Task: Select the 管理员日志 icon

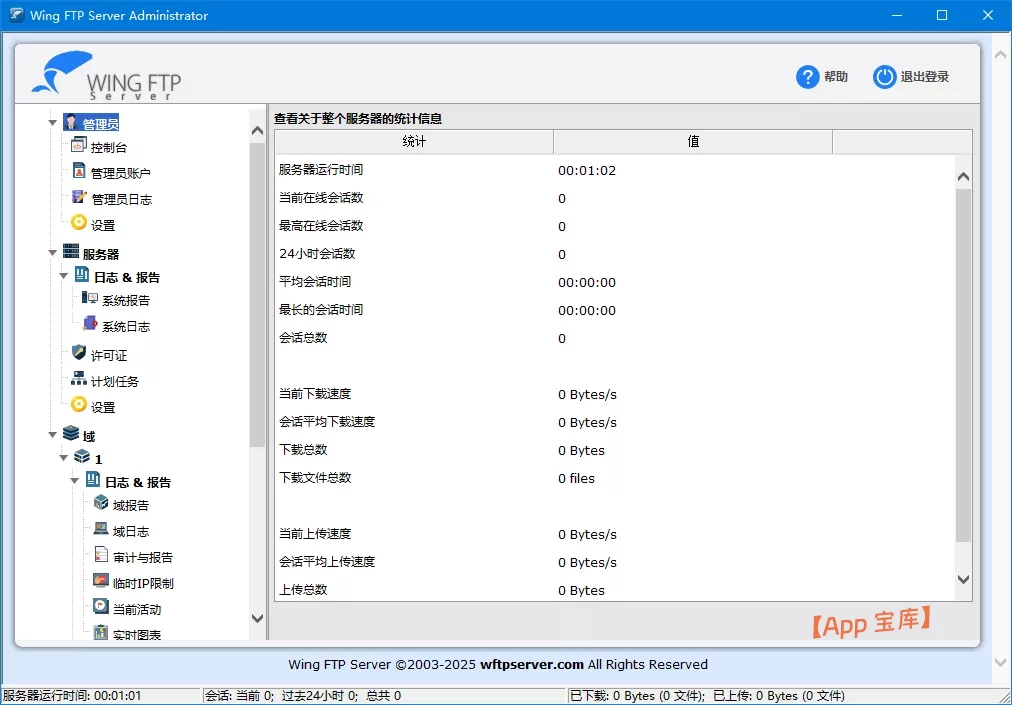Action: click(x=79, y=198)
